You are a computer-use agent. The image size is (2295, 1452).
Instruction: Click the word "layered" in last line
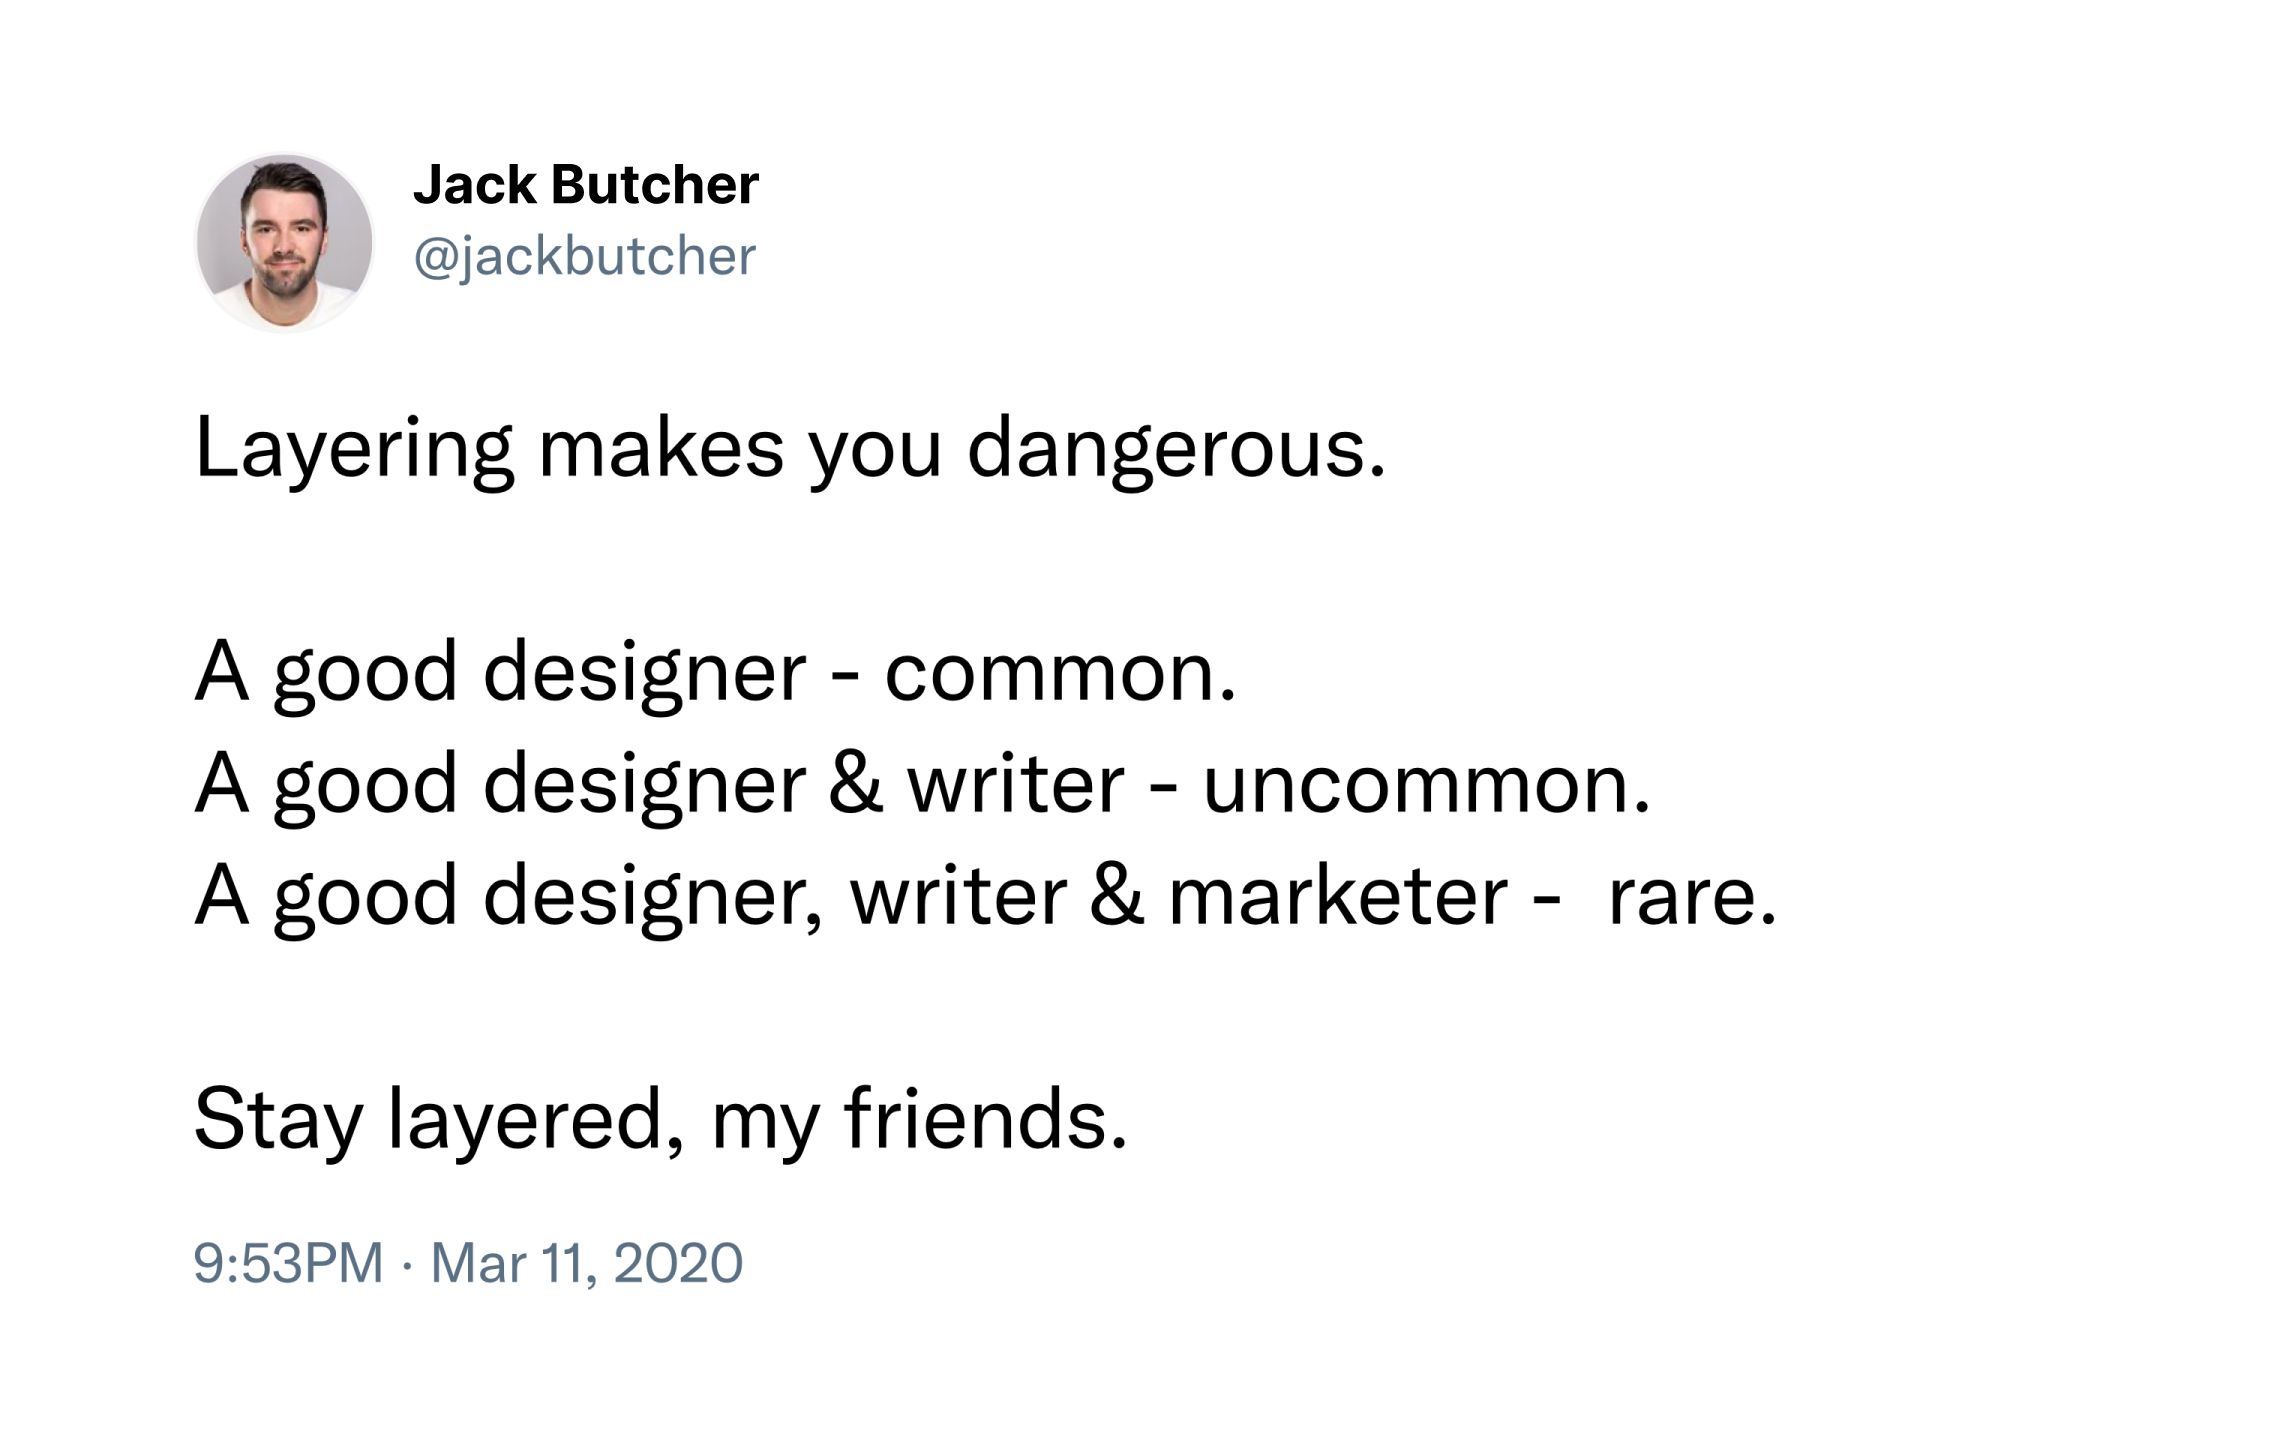525,1120
